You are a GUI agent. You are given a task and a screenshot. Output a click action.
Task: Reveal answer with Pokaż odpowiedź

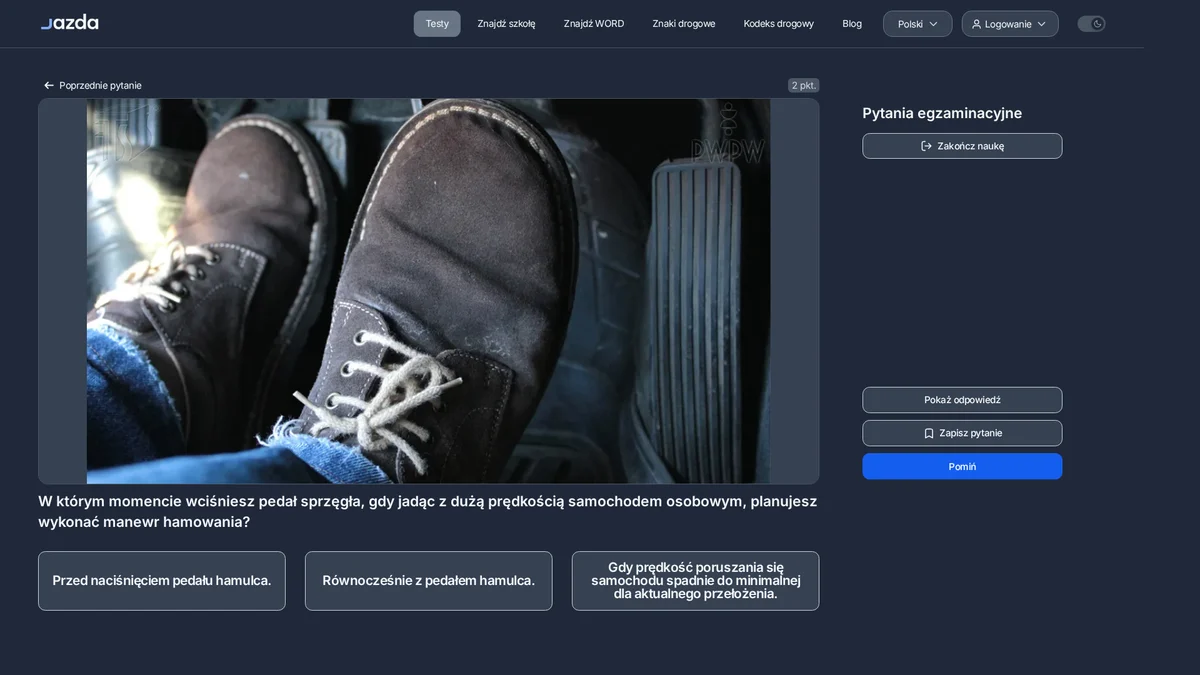pos(962,400)
